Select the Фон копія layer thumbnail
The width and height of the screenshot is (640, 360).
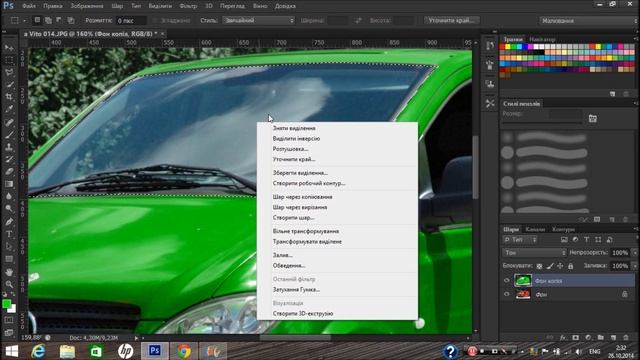[523, 281]
